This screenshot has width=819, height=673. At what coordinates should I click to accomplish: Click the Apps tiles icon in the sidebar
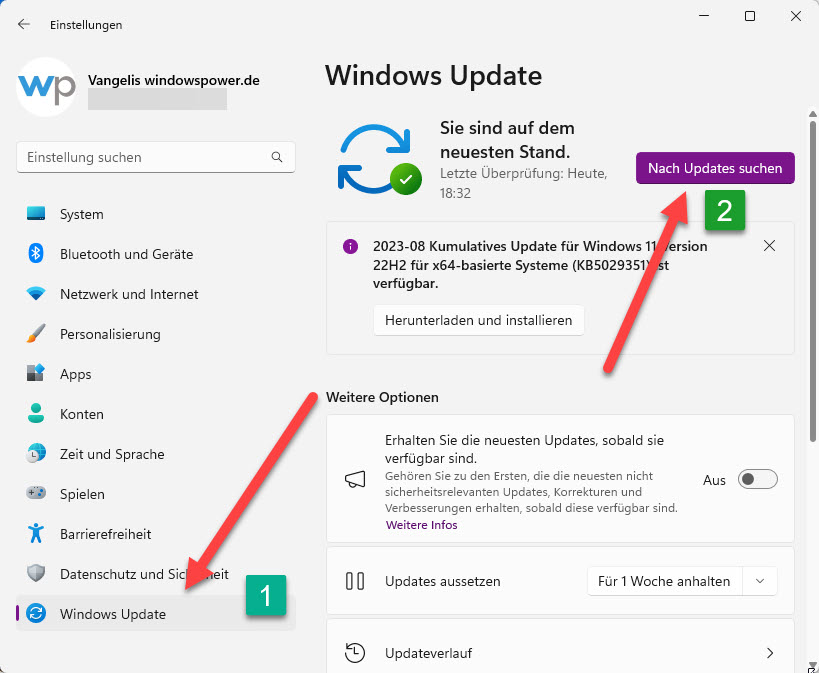pyautogui.click(x=36, y=373)
